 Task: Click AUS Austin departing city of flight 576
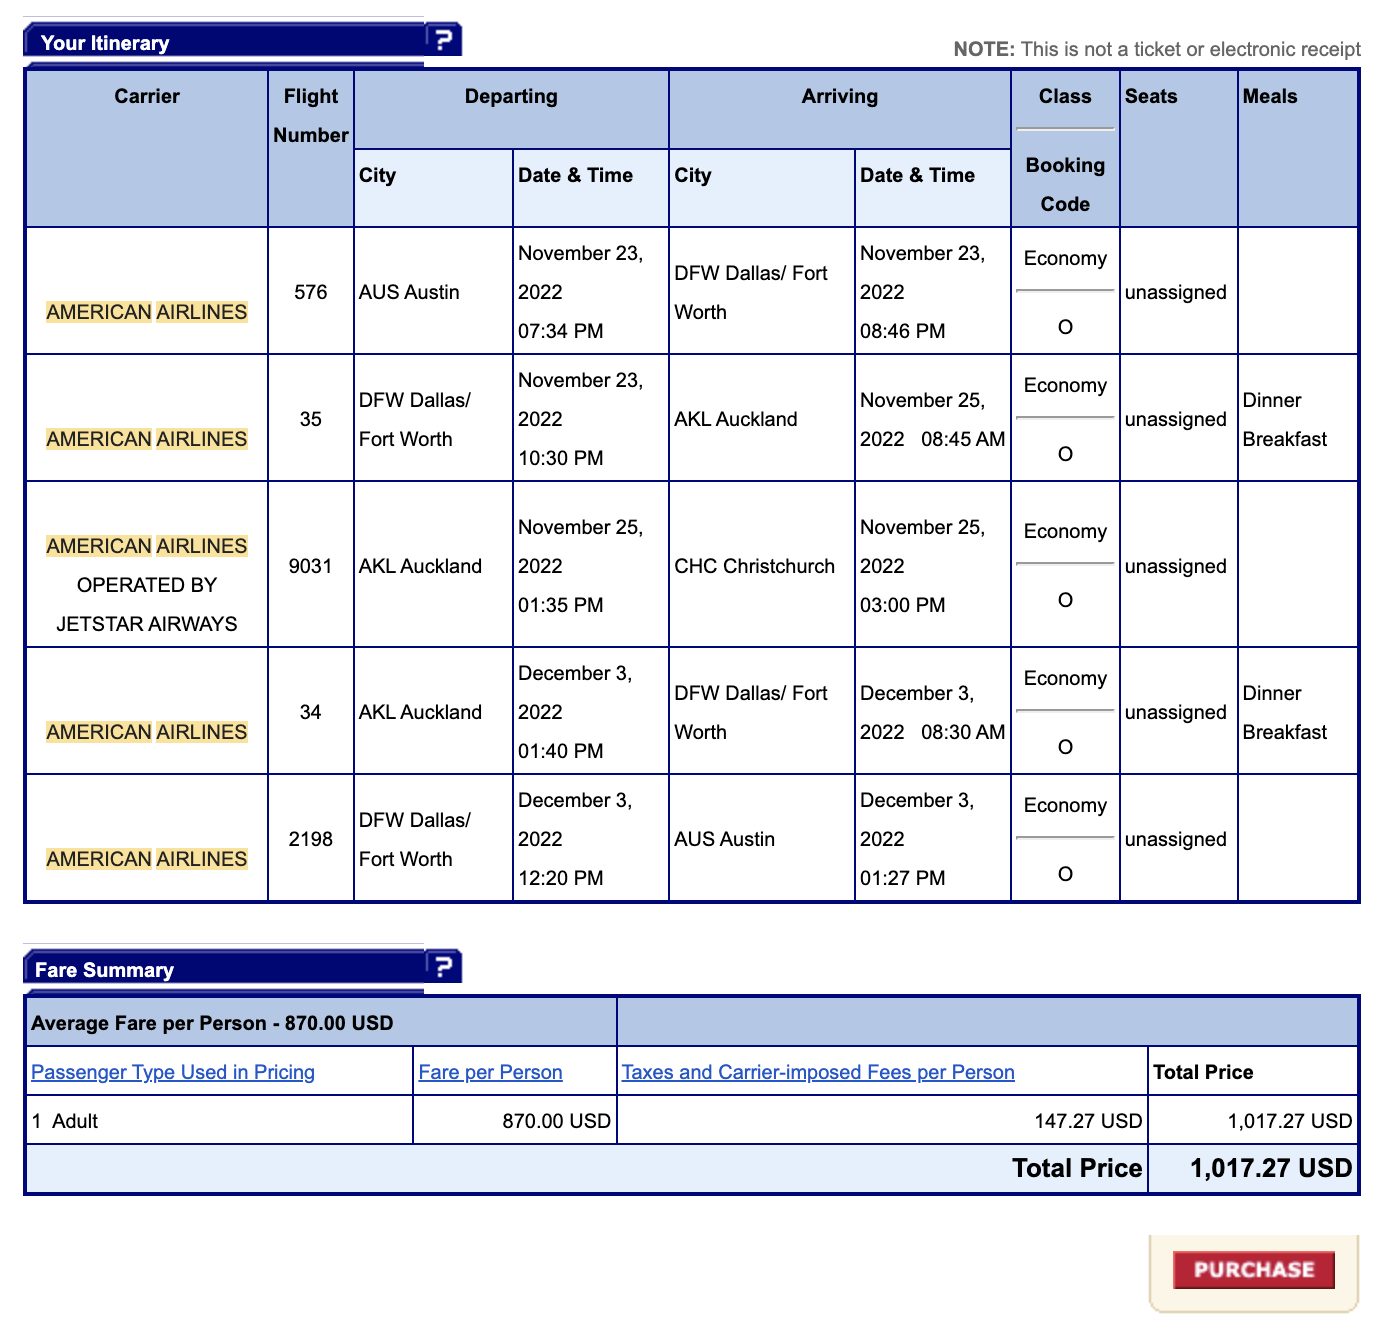pyautogui.click(x=409, y=292)
